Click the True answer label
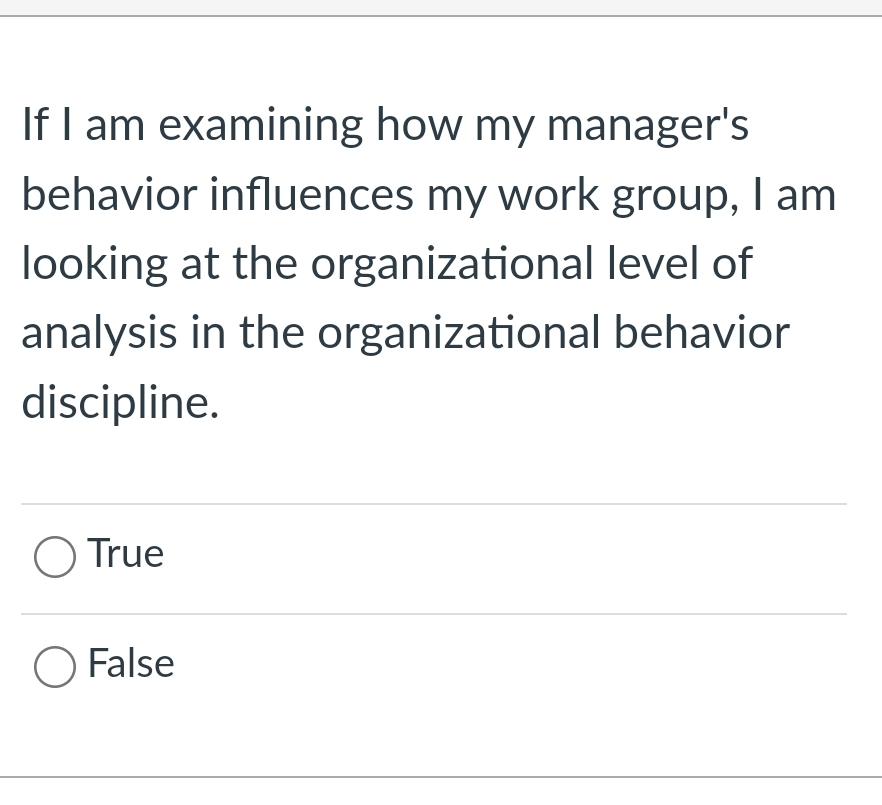The width and height of the screenshot is (882, 805). coord(125,553)
